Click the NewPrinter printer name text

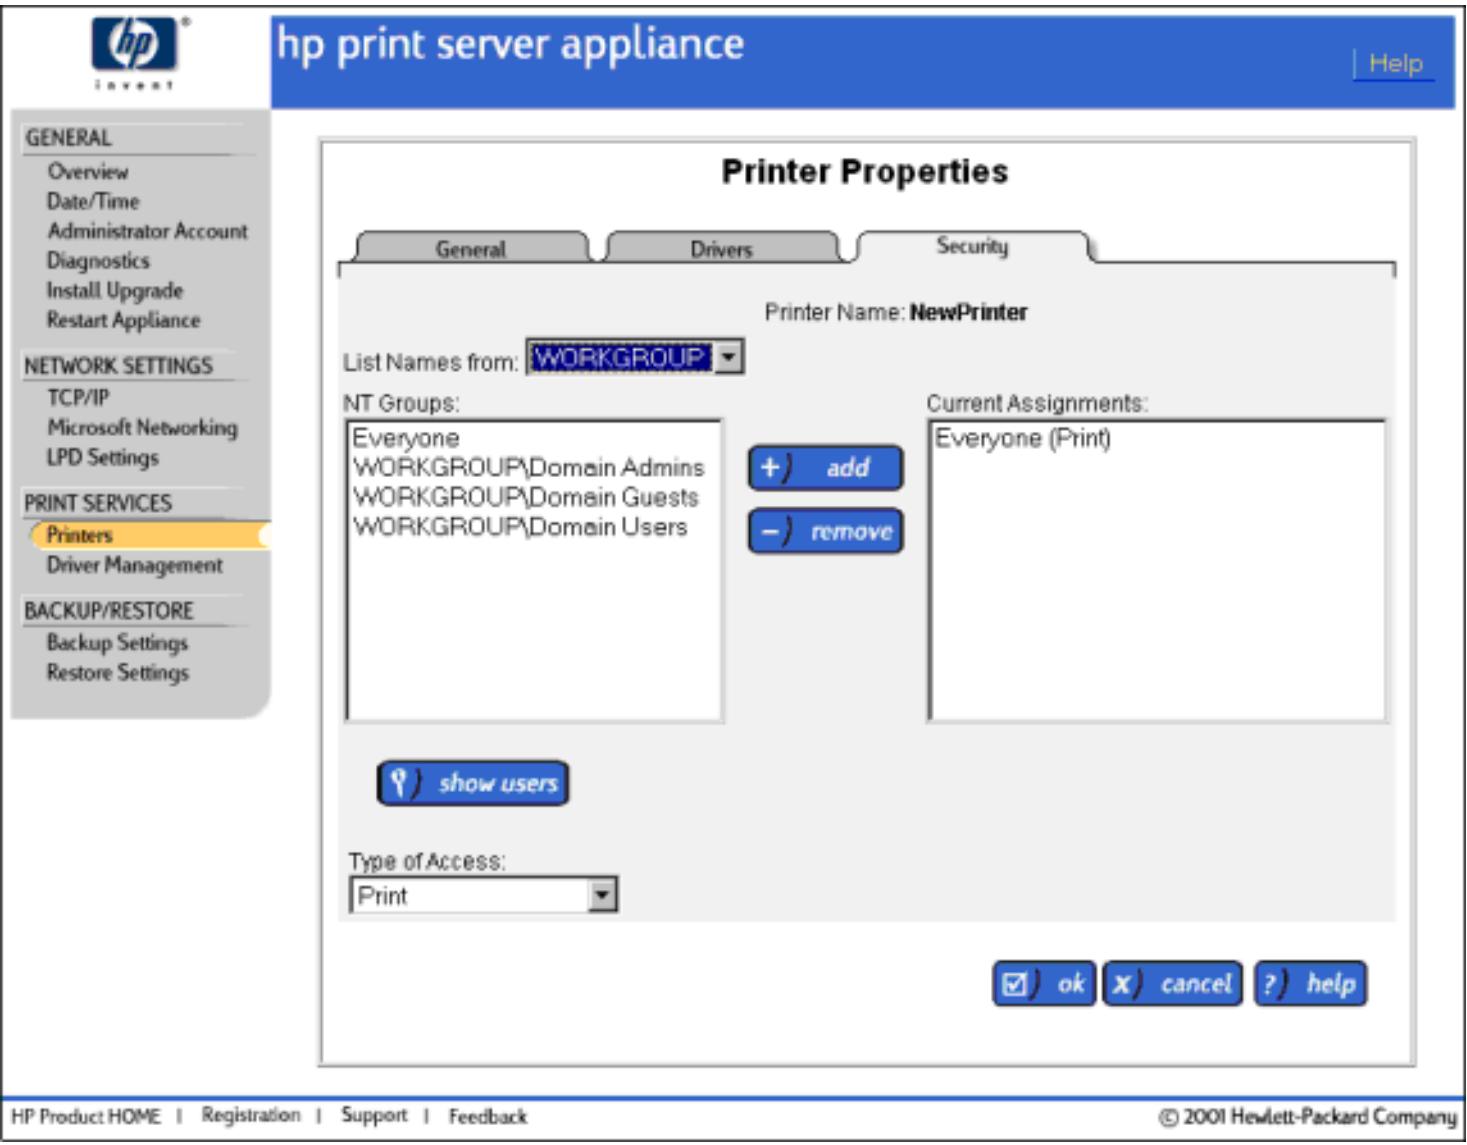(x=968, y=312)
